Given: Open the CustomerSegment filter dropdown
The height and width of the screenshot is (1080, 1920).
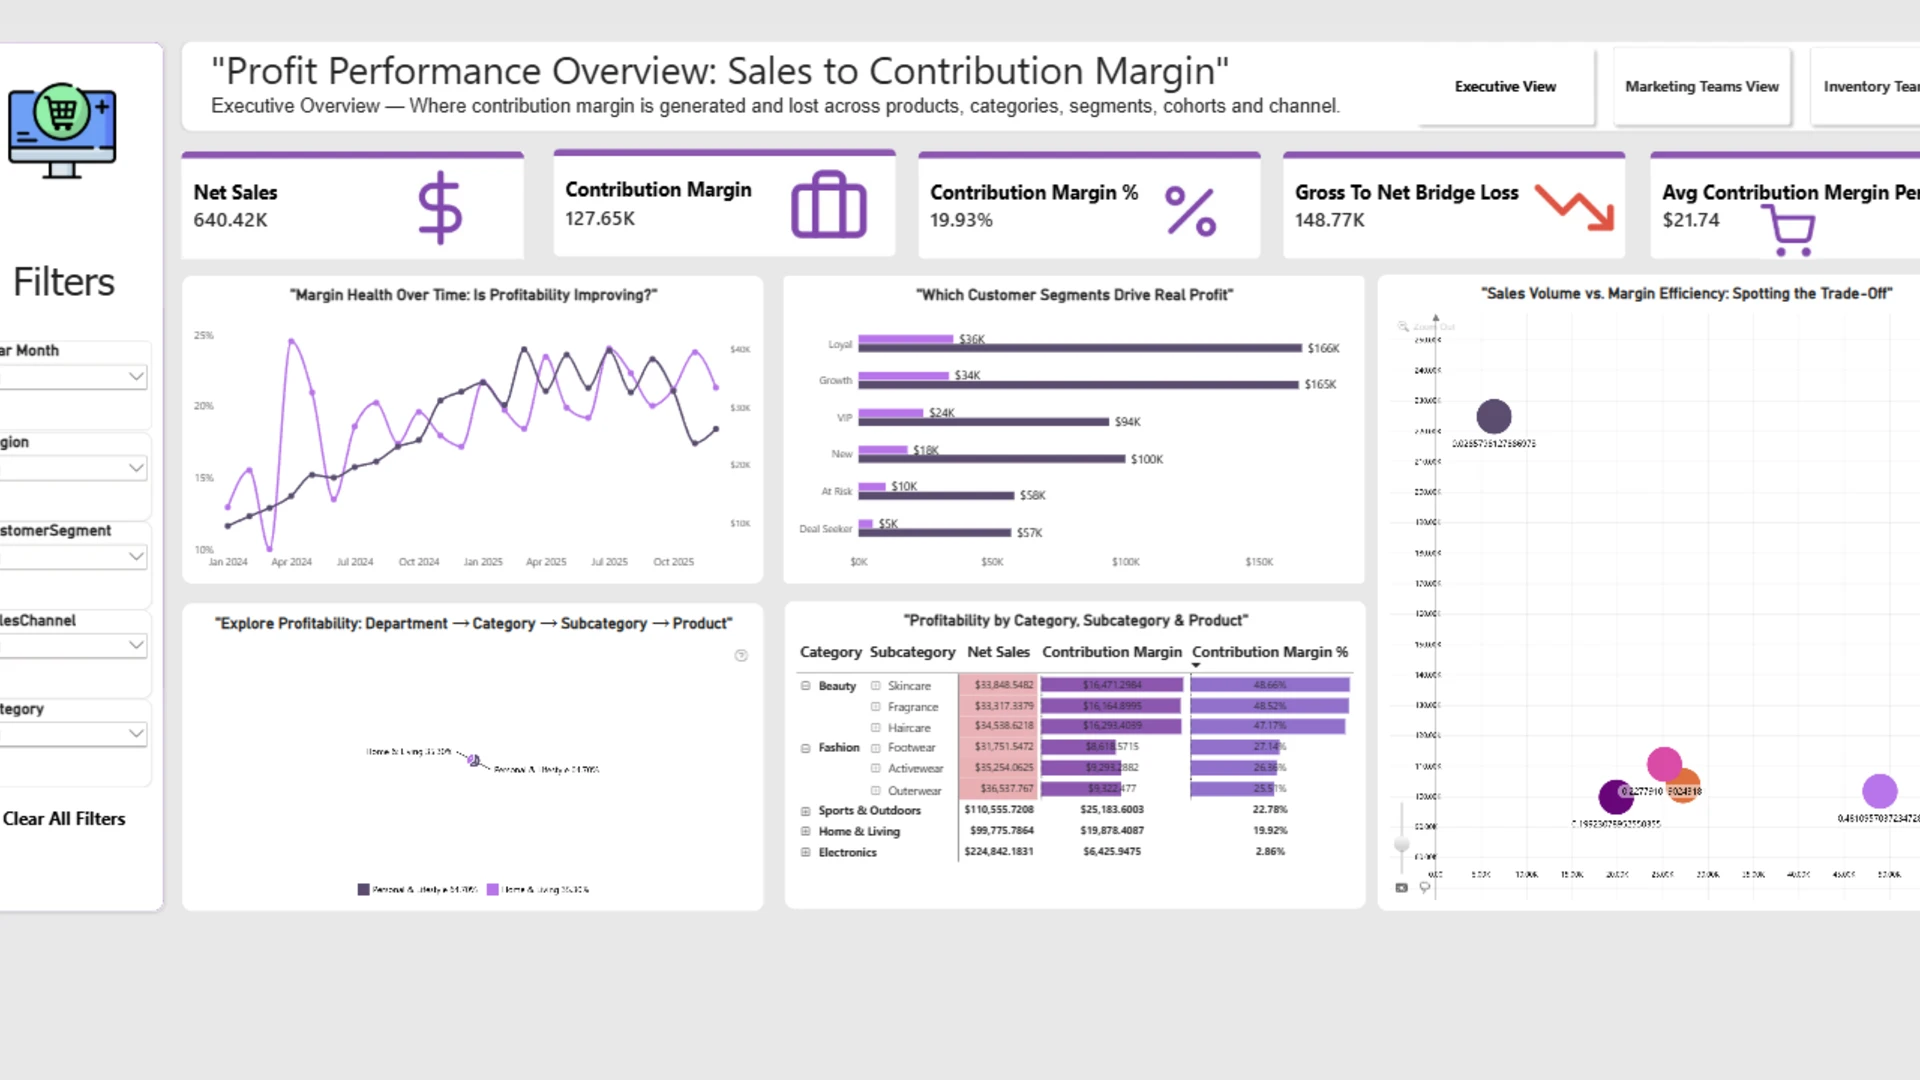Looking at the screenshot, I should (x=136, y=556).
